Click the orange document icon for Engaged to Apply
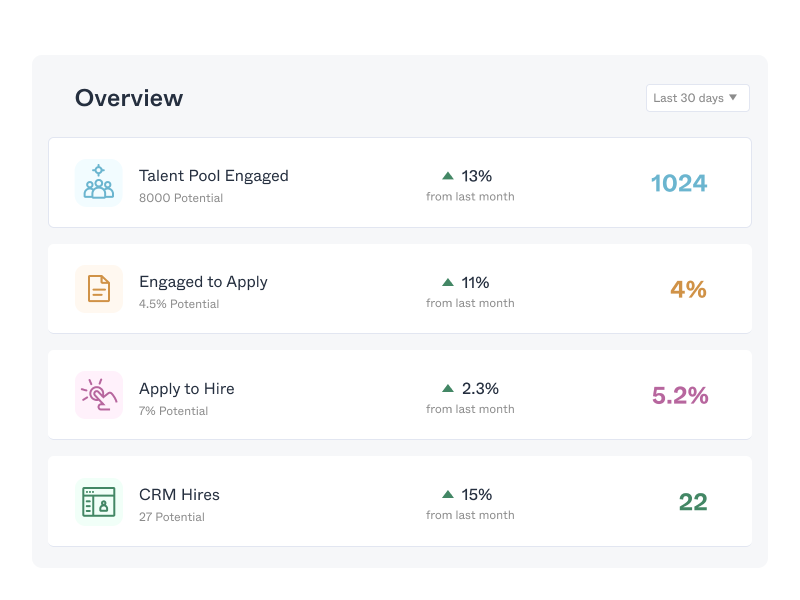 pyautogui.click(x=98, y=289)
